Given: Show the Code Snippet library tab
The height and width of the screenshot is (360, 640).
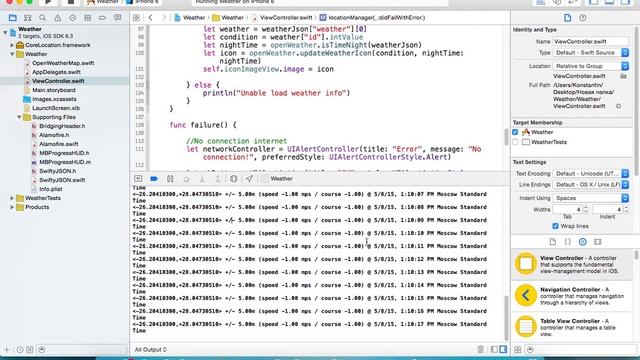Looking at the screenshot, I should click(x=567, y=242).
